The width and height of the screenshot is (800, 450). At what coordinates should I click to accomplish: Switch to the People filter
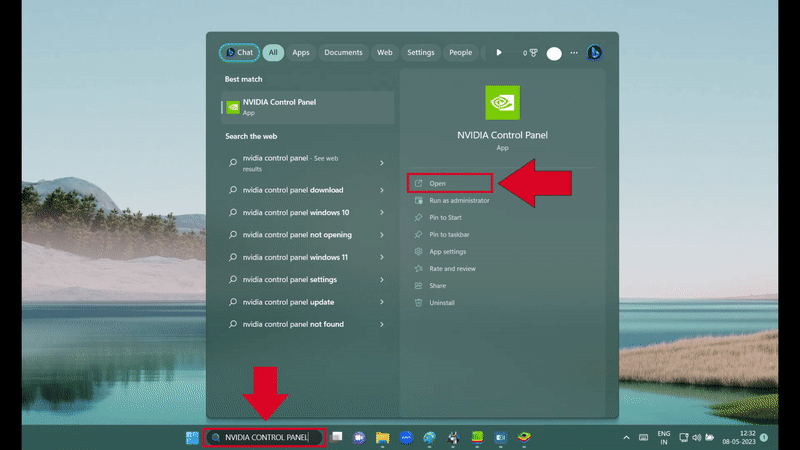pyautogui.click(x=460, y=53)
